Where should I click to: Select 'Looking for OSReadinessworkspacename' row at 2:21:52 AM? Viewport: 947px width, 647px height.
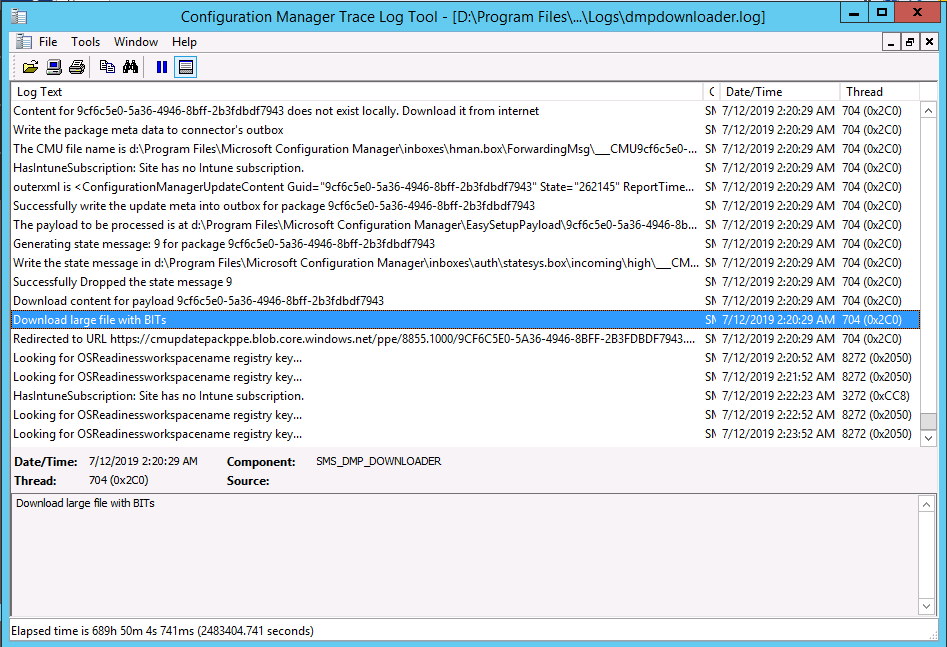pos(465,377)
